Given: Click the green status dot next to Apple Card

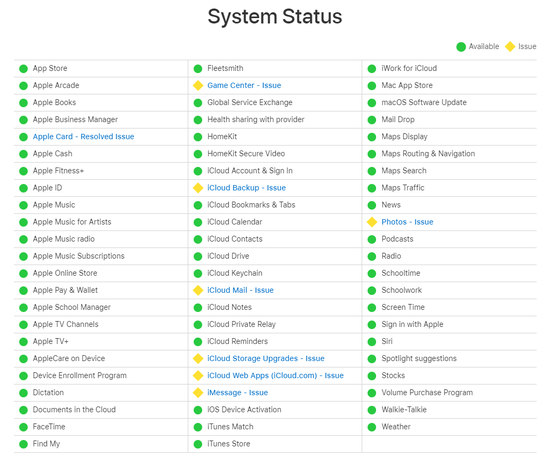Looking at the screenshot, I should pyautogui.click(x=24, y=137).
